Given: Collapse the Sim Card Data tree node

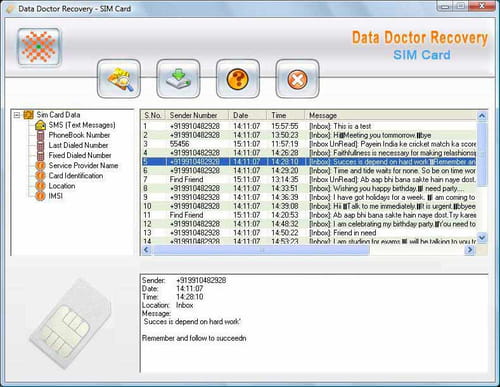Looking at the screenshot, I should 17,115.
